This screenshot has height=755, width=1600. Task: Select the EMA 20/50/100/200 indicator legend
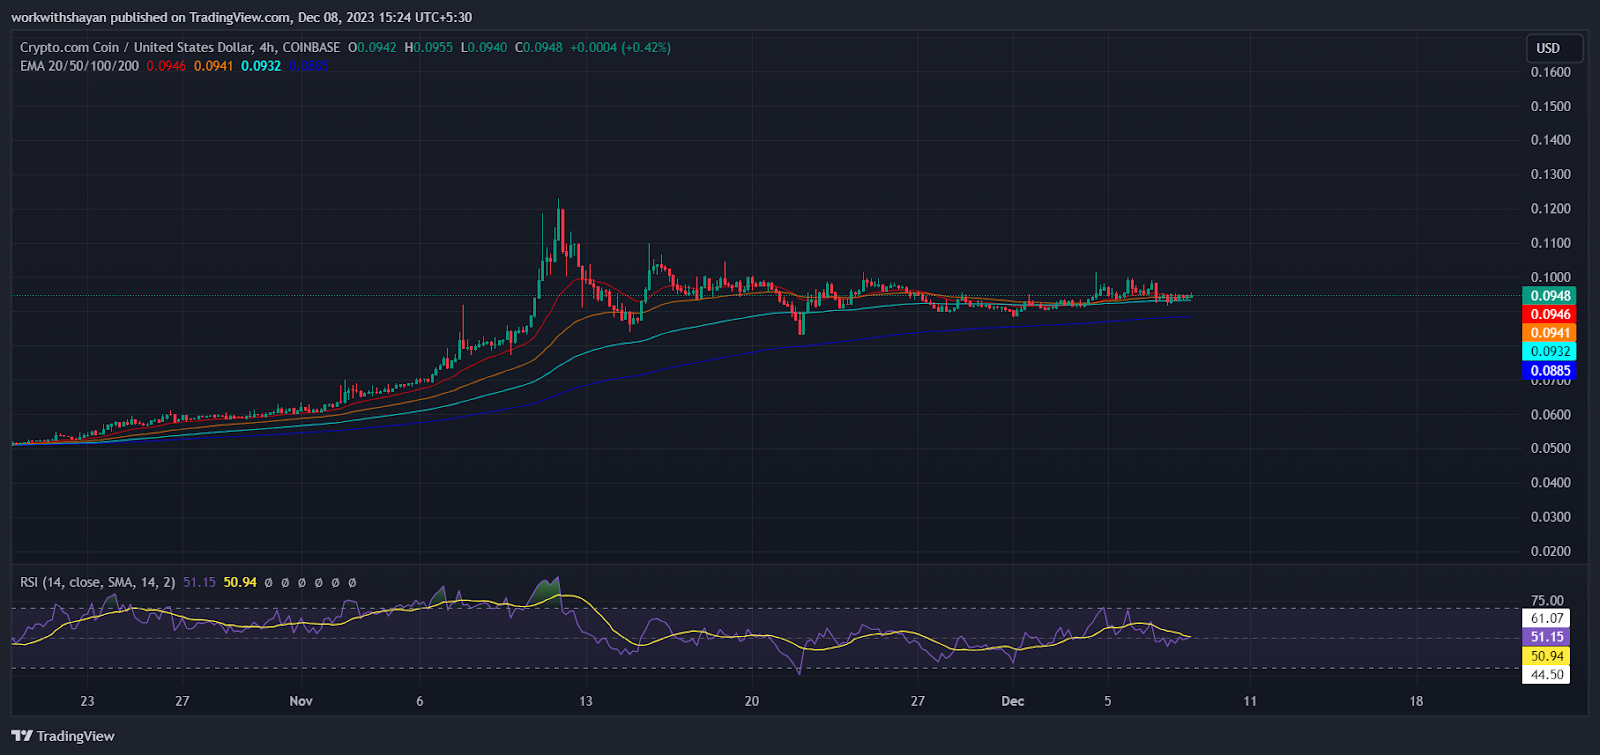80,66
